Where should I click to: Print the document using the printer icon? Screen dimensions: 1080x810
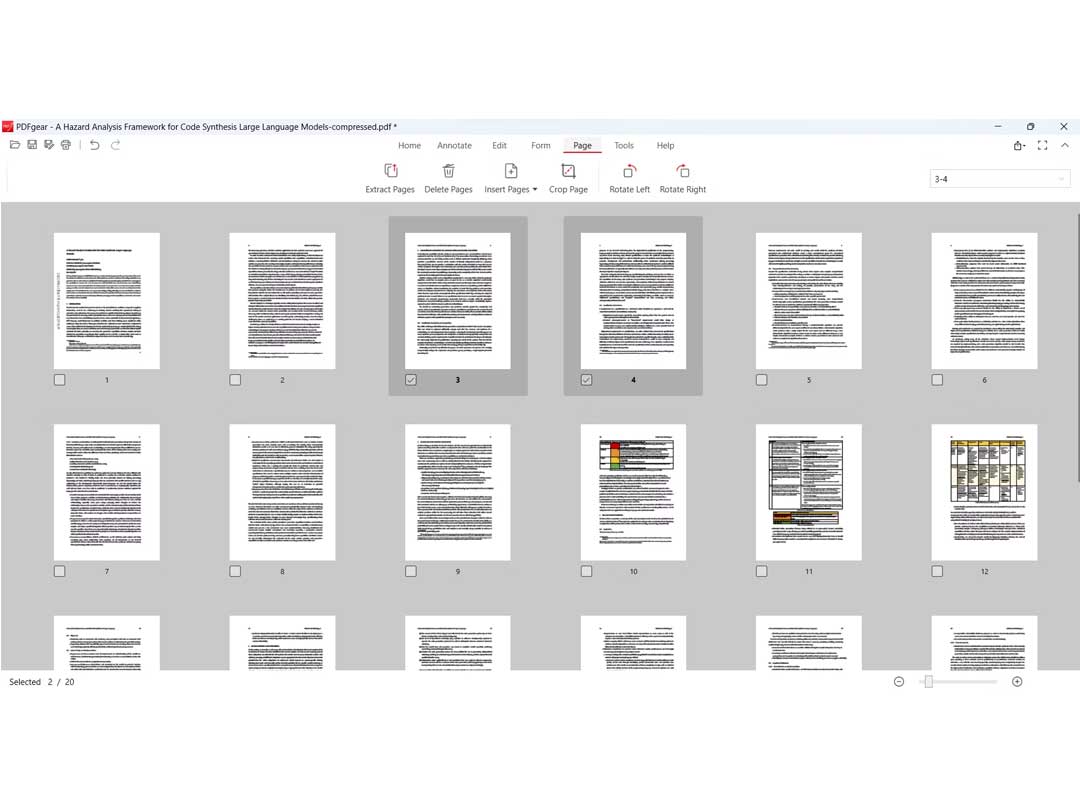66,145
